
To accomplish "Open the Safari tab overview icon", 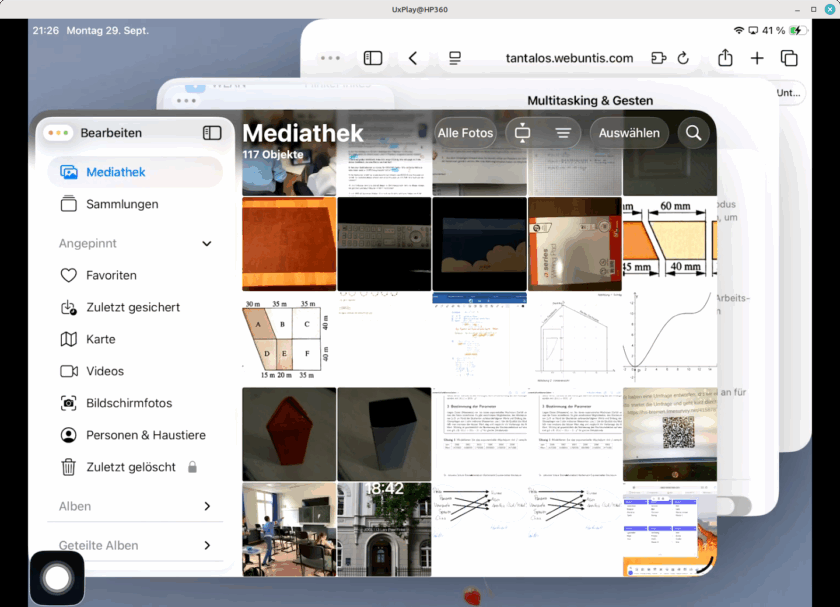I will coord(789,58).
